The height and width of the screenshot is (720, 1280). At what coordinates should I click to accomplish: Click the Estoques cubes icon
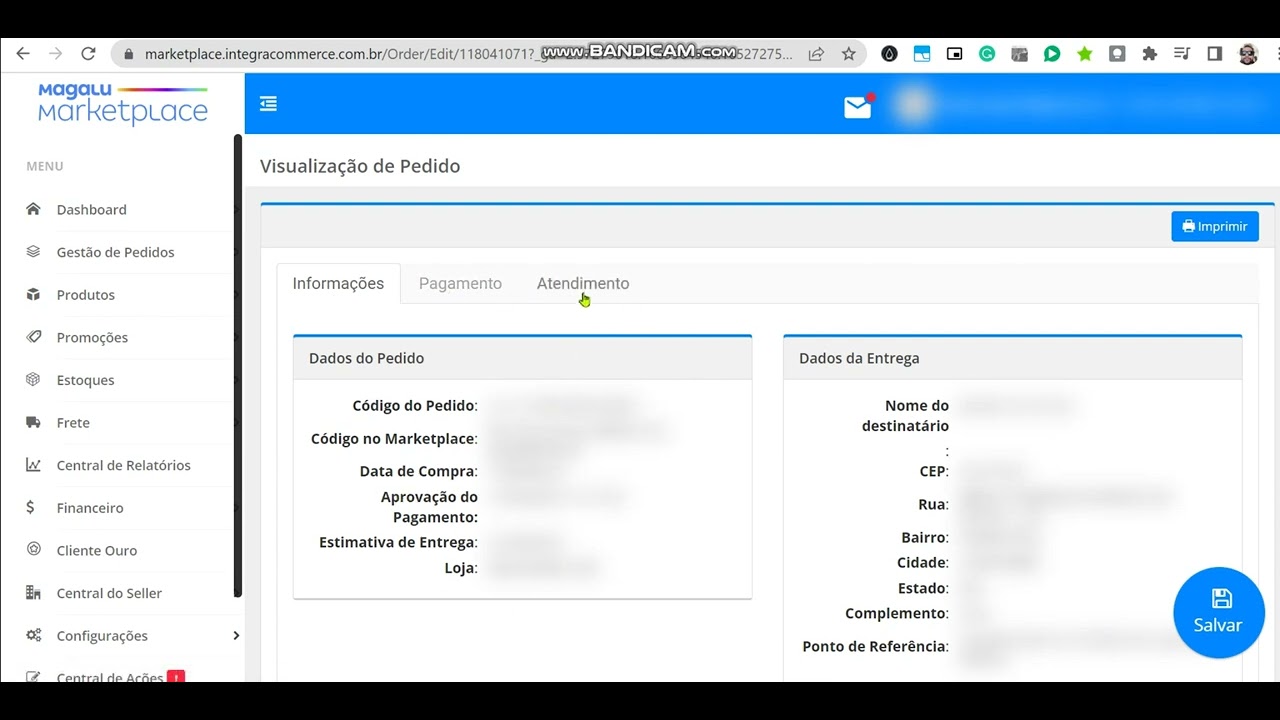pos(33,380)
